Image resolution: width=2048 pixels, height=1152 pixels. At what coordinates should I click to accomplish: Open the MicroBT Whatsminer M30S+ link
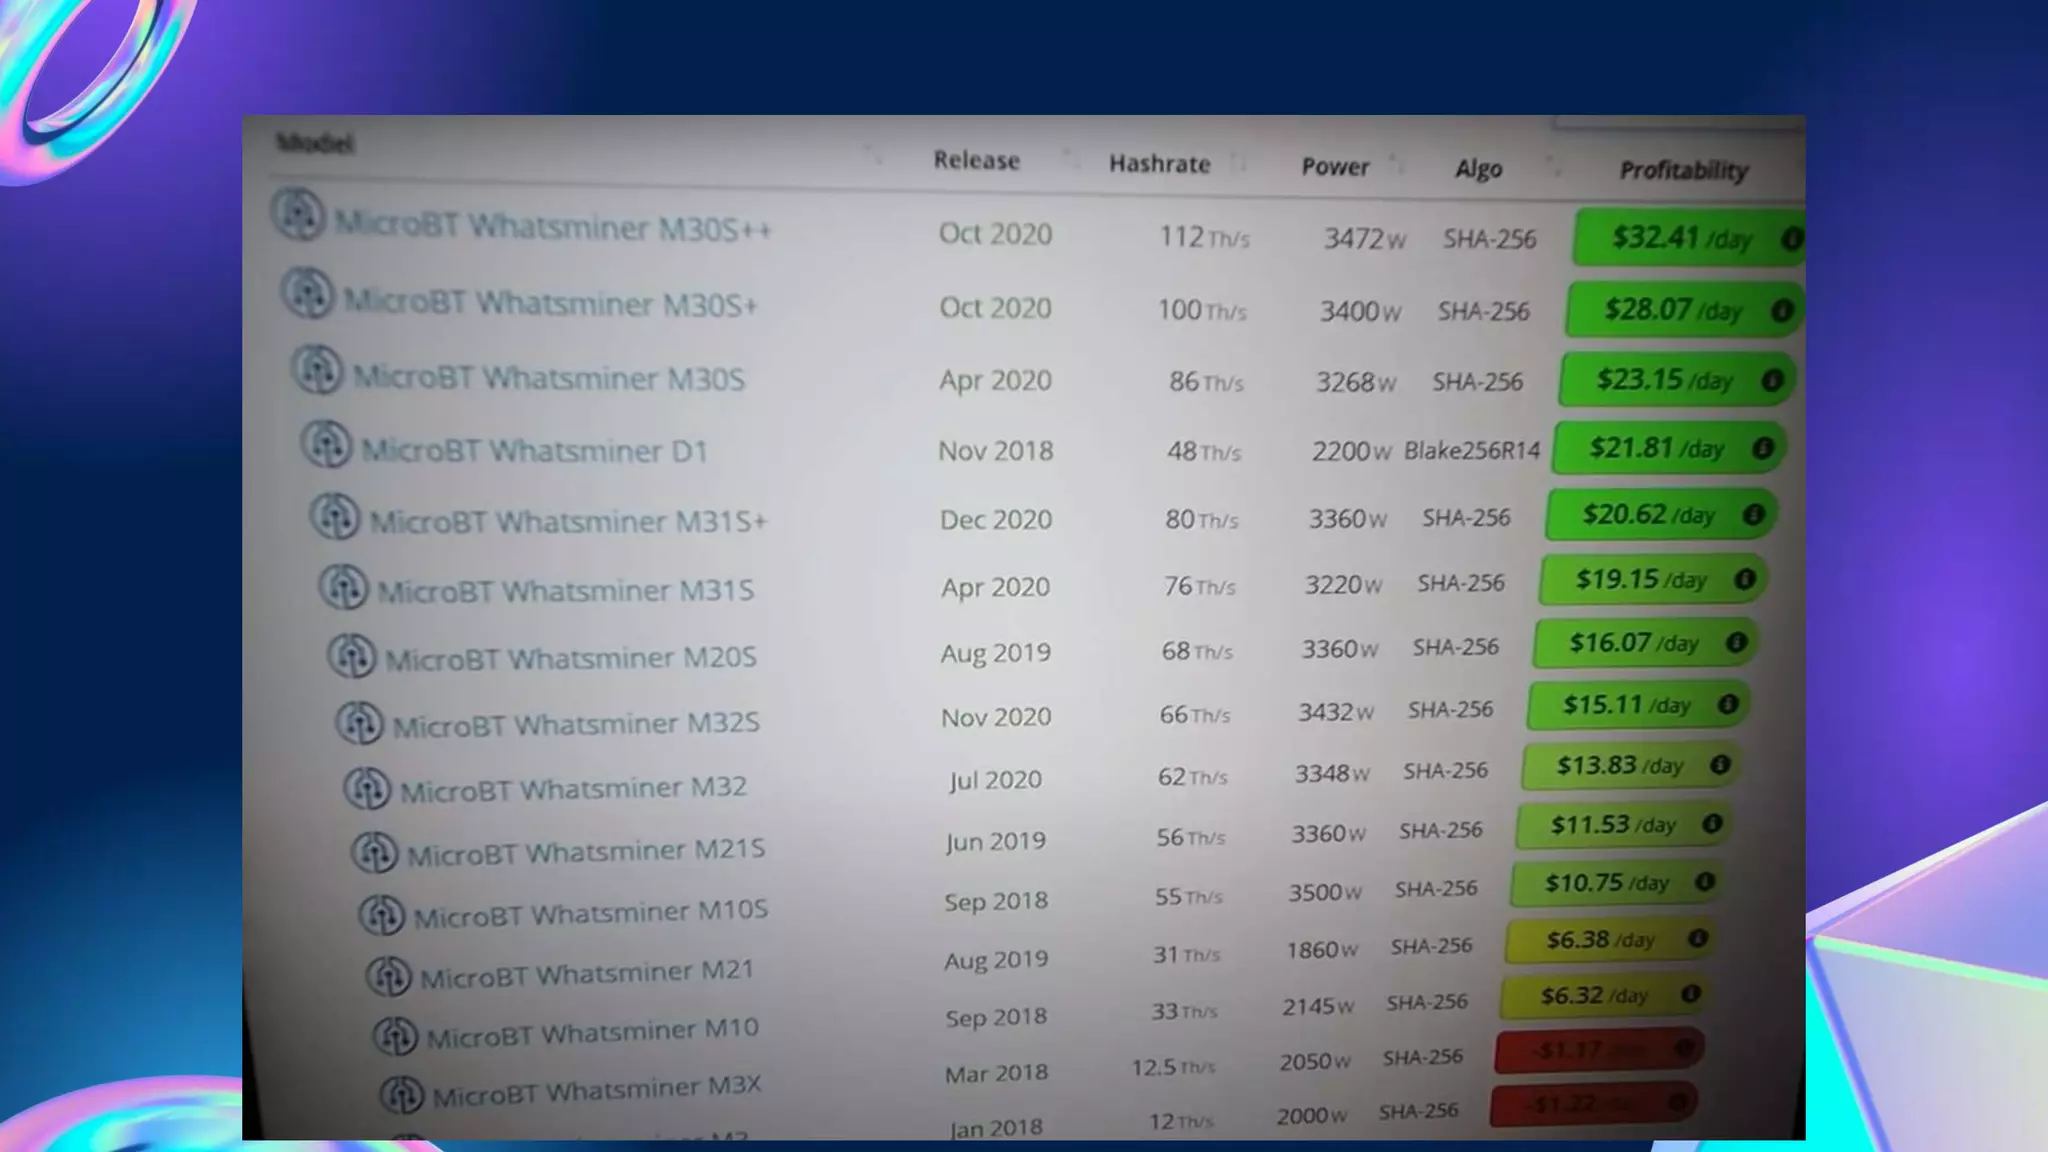pos(550,303)
